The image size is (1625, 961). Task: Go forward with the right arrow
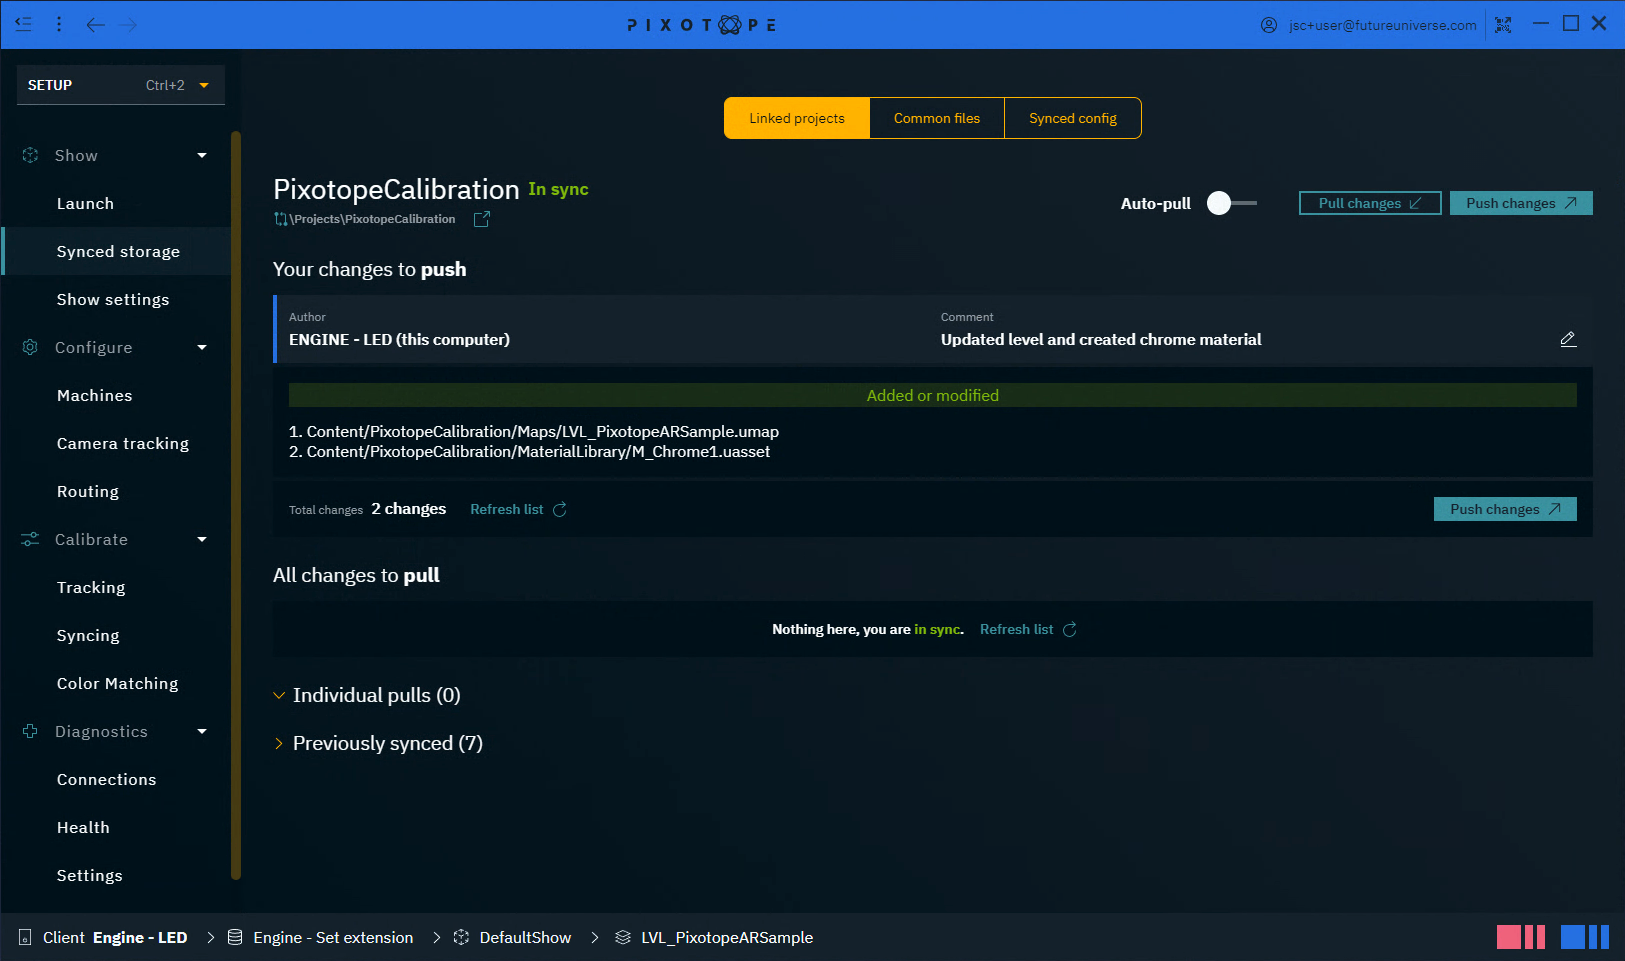coord(128,24)
